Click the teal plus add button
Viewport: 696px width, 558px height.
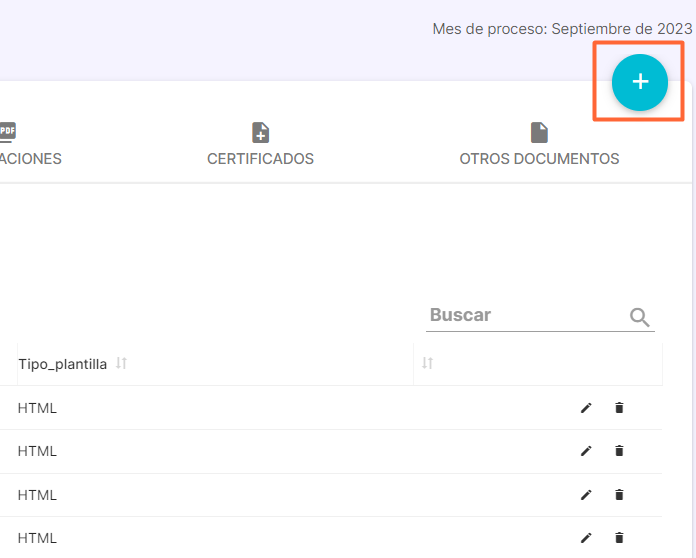click(x=640, y=82)
